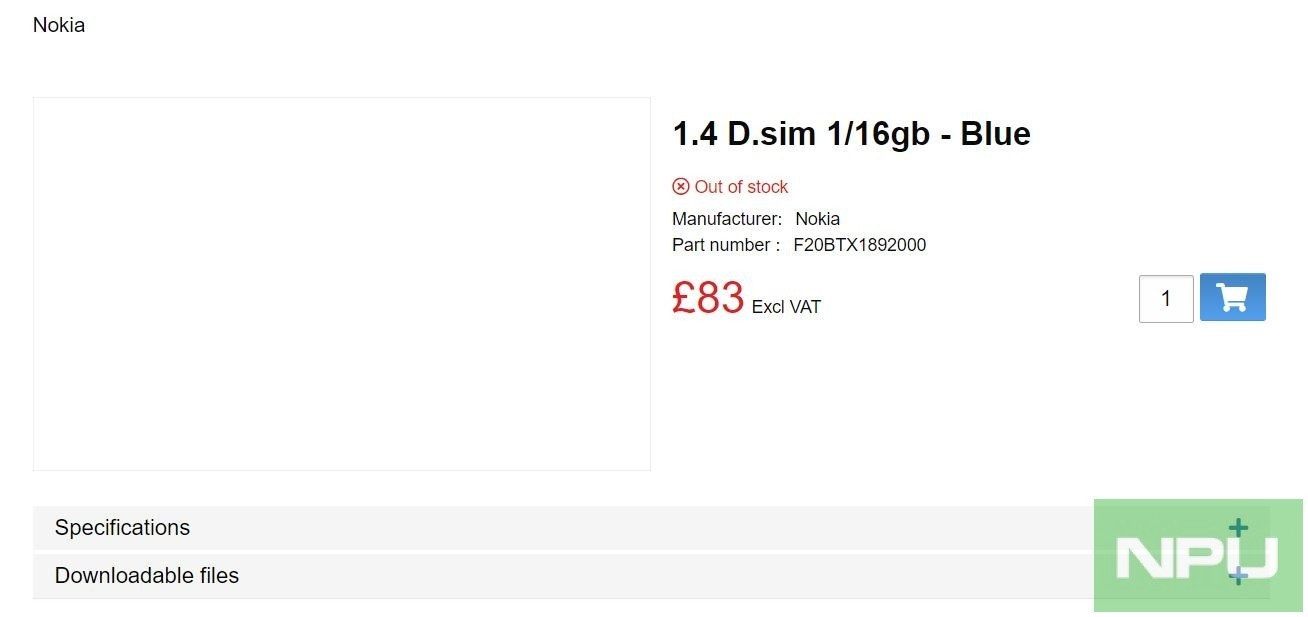Viewport: 1308px width, 617px height.
Task: Click the Nokia manufacturer value
Action: [x=817, y=219]
